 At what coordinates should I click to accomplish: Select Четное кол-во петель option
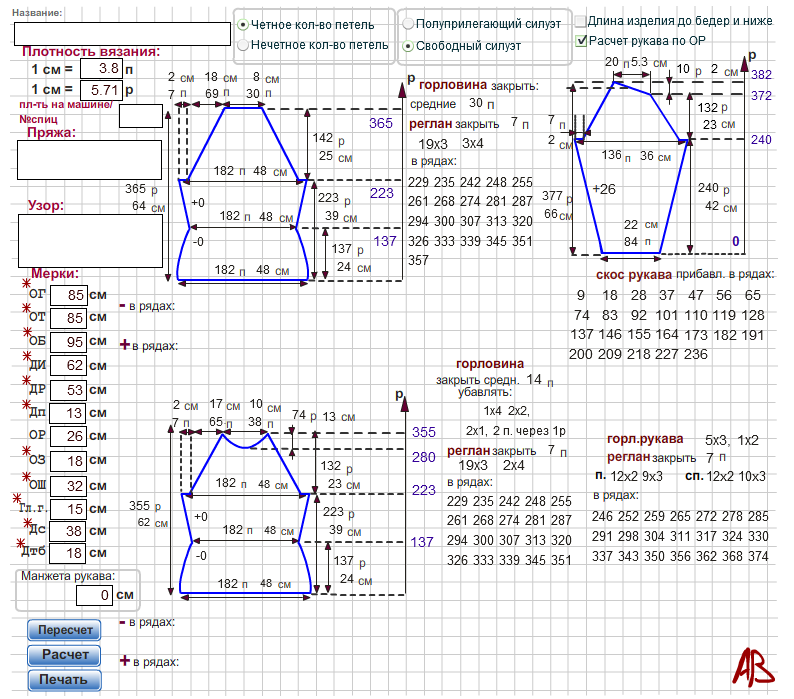[x=244, y=24]
